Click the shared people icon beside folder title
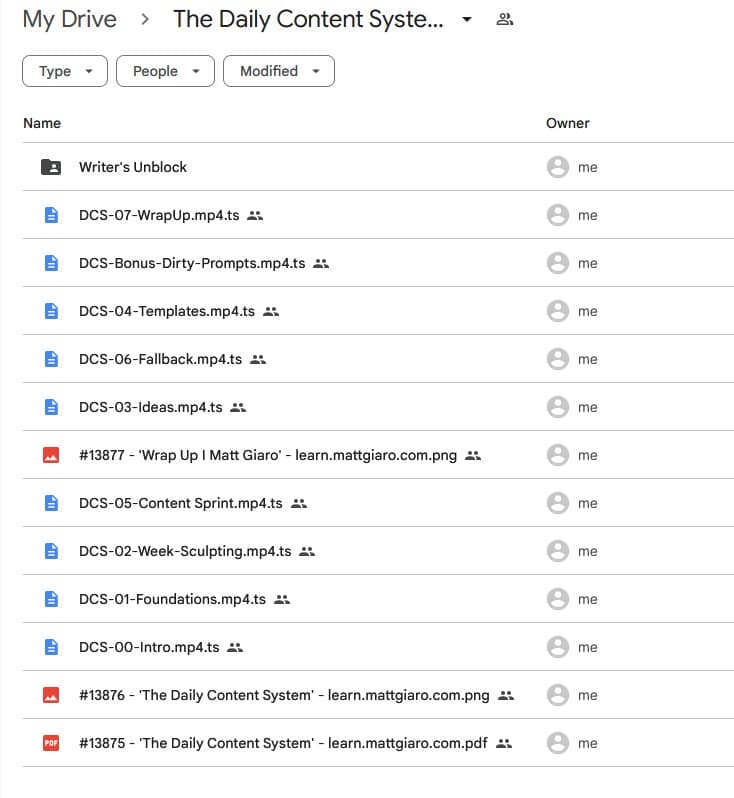Screen dimensions: 734x798 tap(505, 20)
